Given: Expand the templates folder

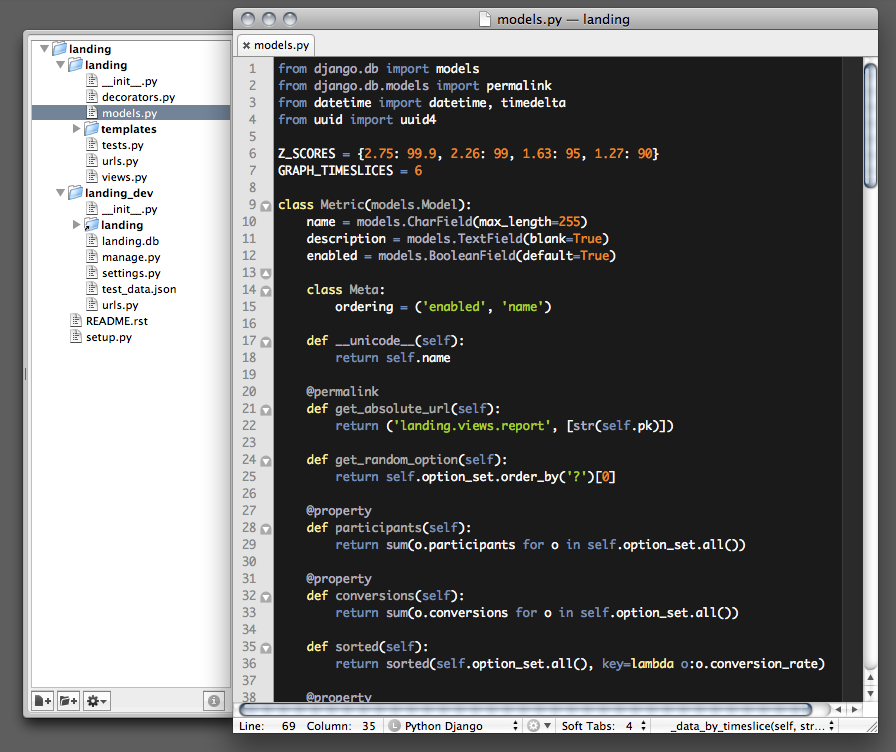Looking at the screenshot, I should tap(76, 129).
